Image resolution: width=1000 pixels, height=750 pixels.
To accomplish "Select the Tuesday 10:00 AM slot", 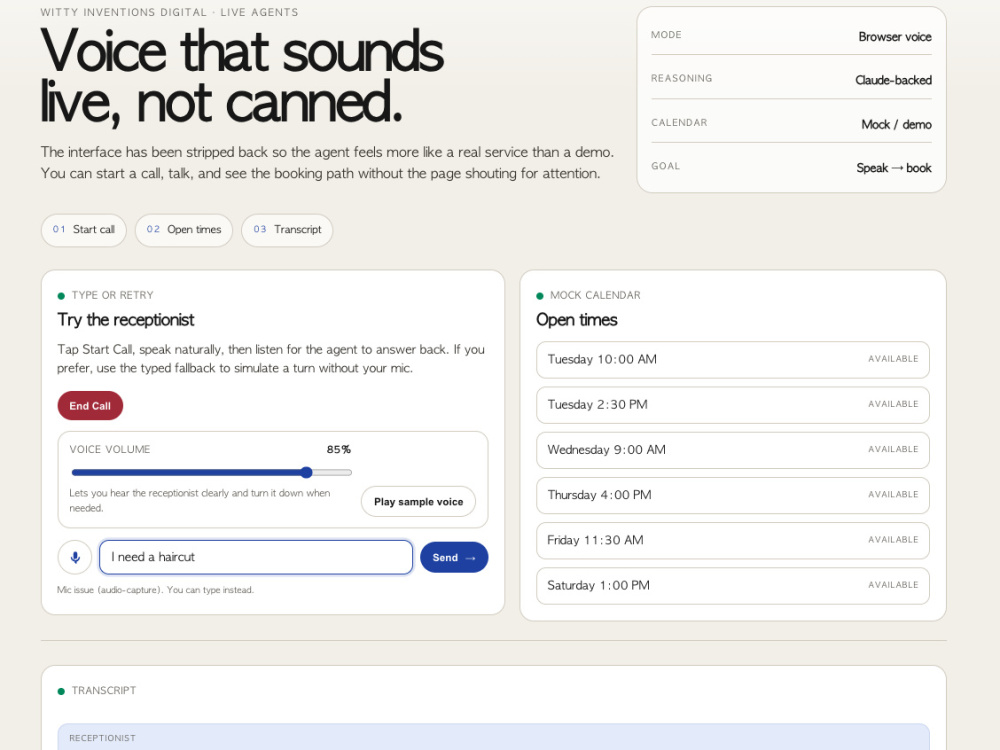I will [x=733, y=360].
